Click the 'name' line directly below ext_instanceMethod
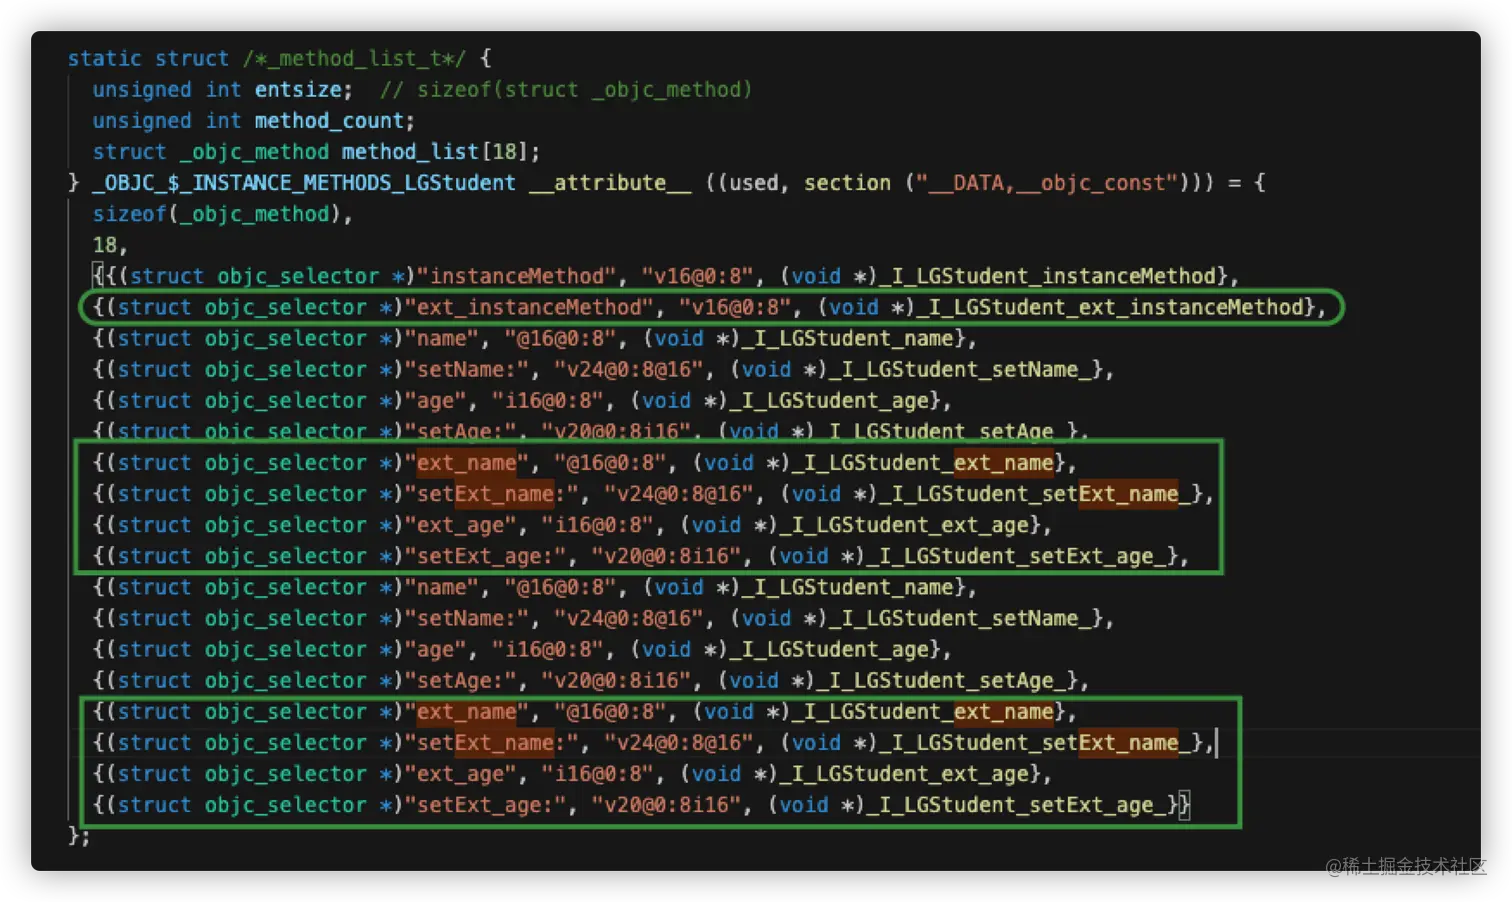 point(534,338)
